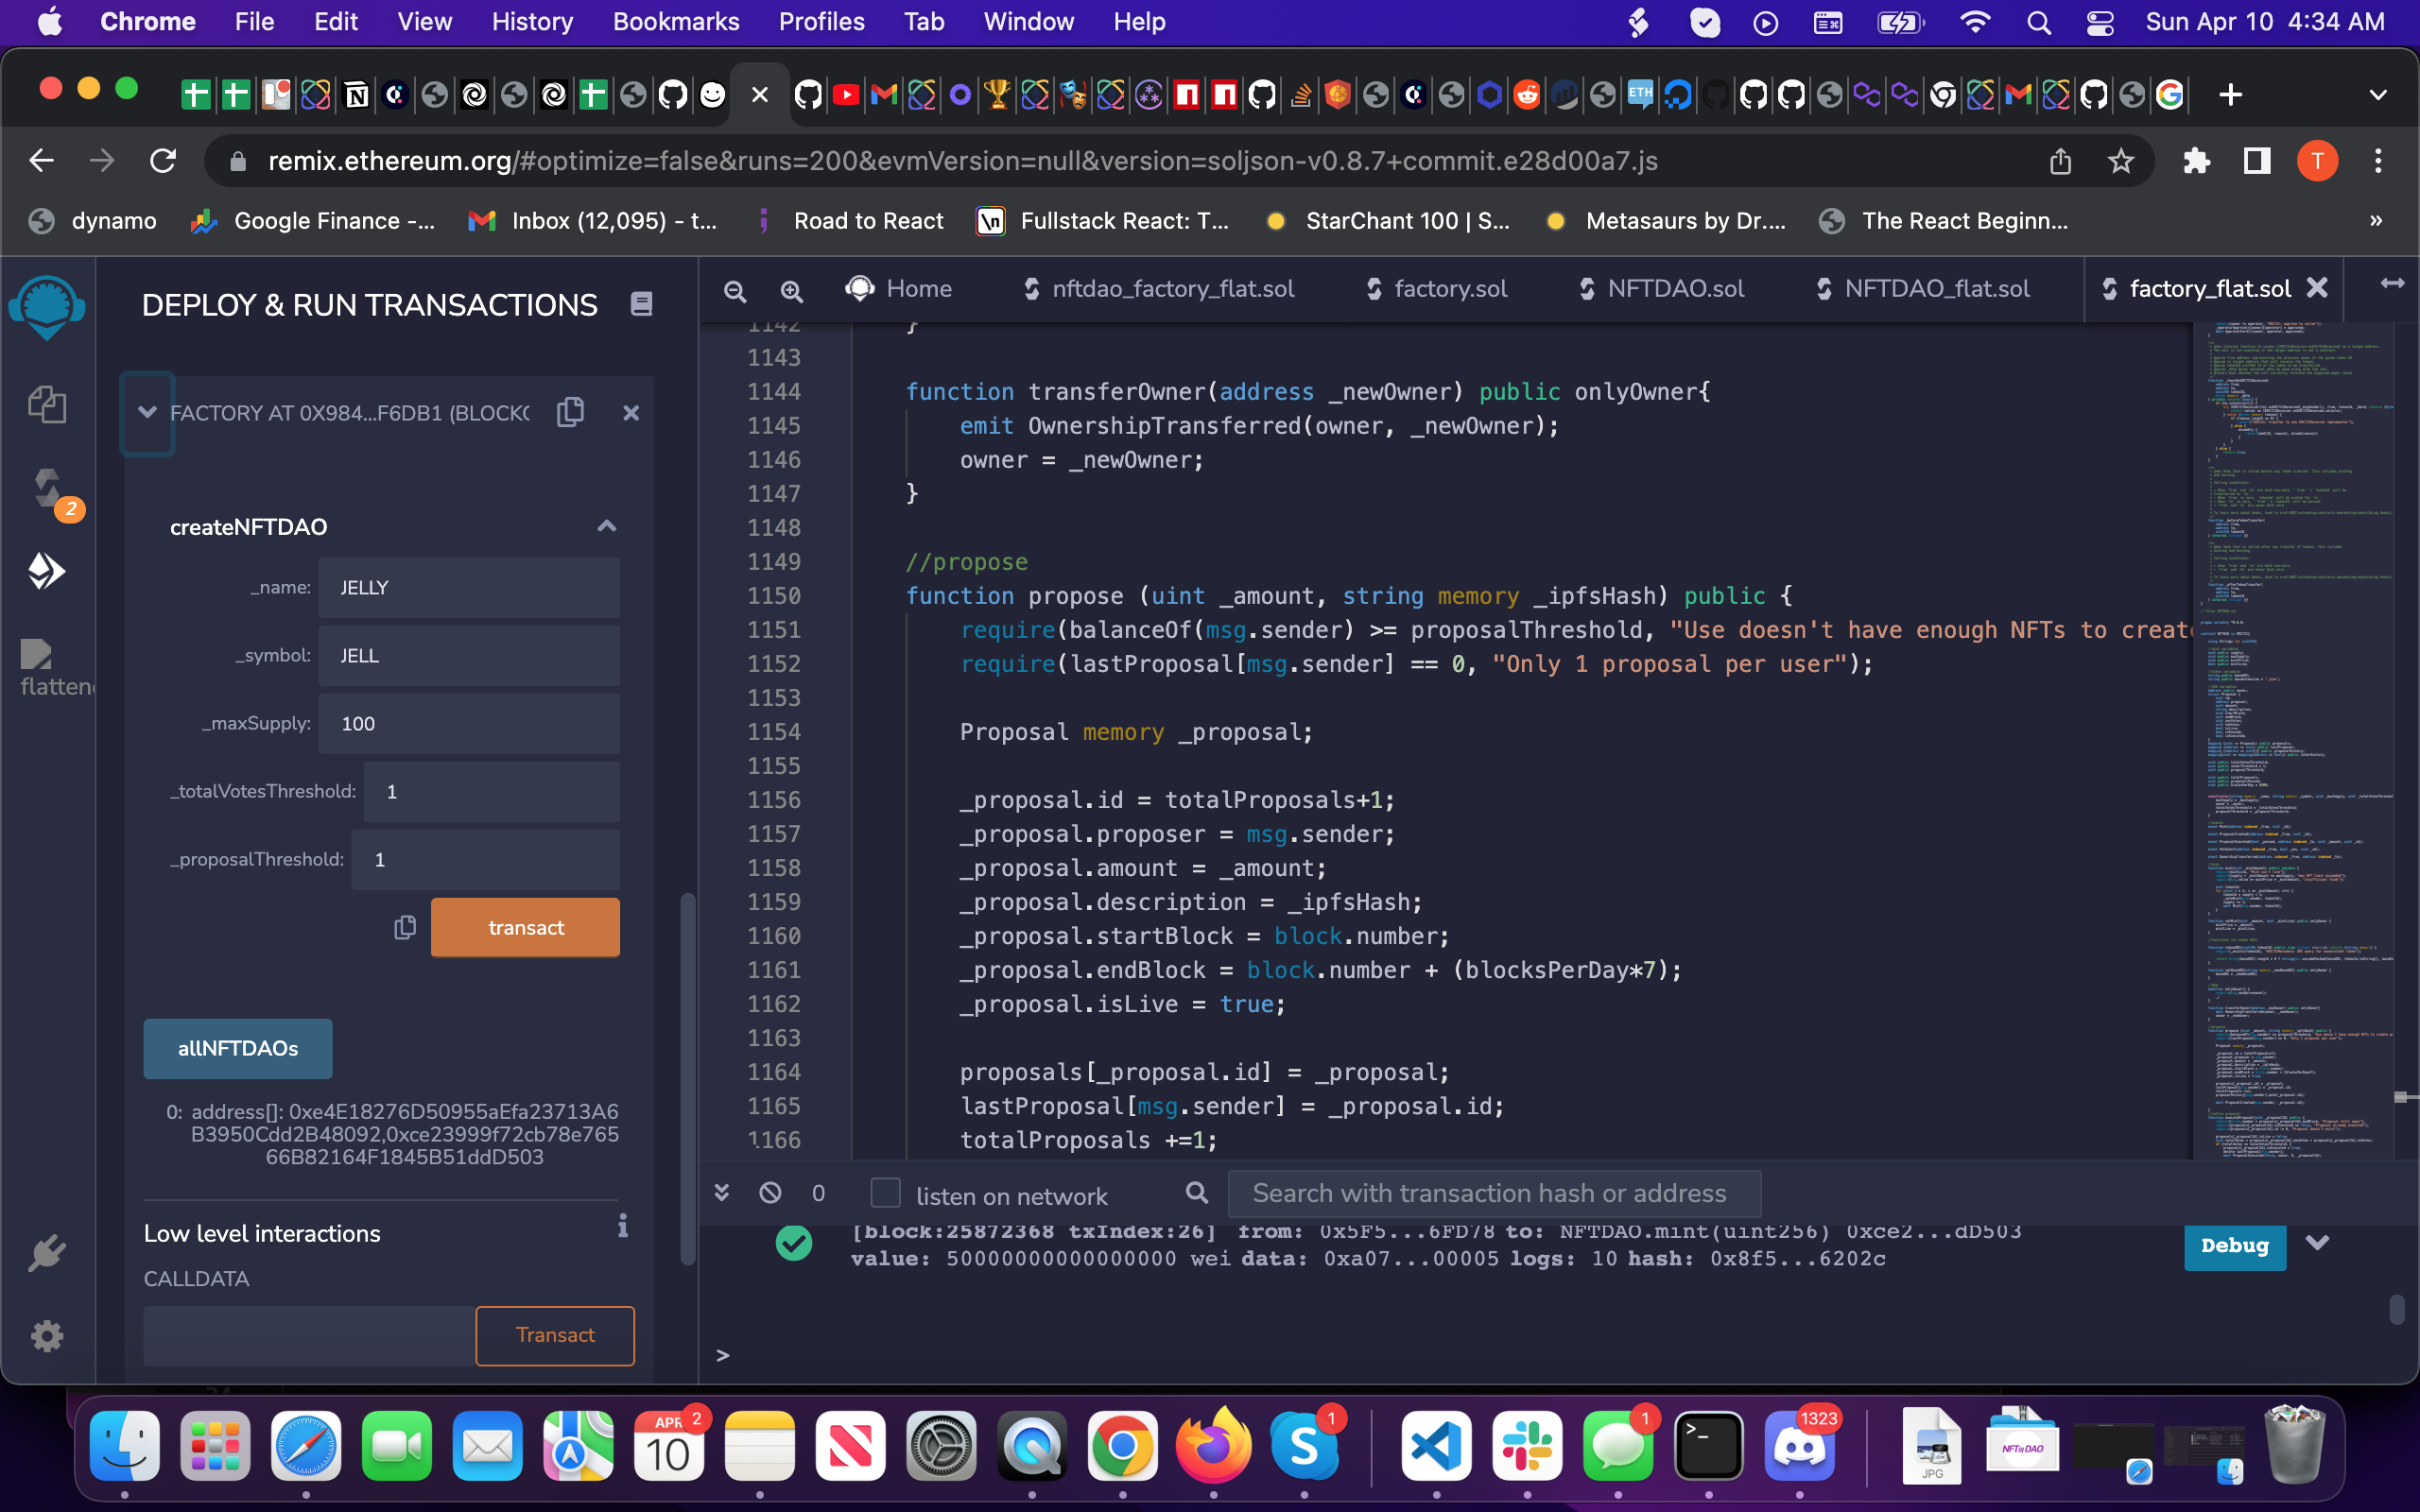Close factory_flat.sol tab
Image resolution: width=2420 pixels, height=1512 pixels.
2316,288
